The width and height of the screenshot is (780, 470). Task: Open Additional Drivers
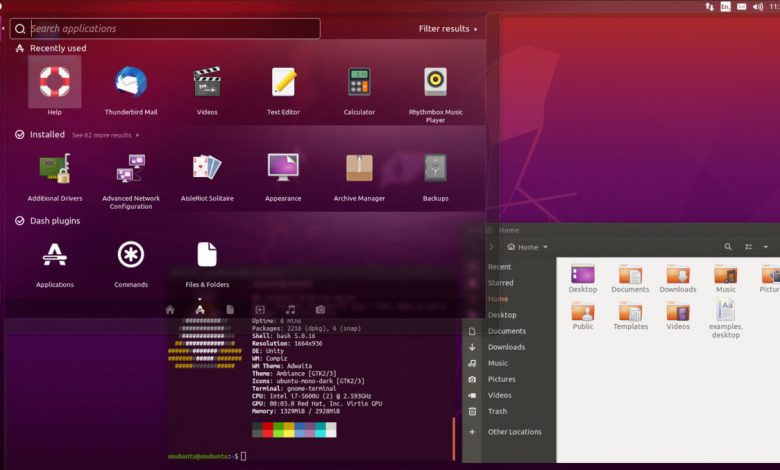(55, 168)
